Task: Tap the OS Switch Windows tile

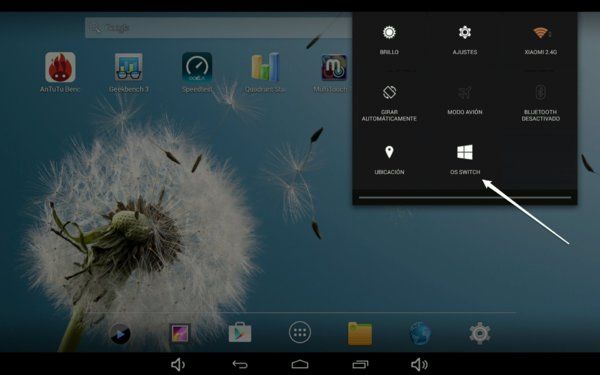Action: tap(465, 160)
